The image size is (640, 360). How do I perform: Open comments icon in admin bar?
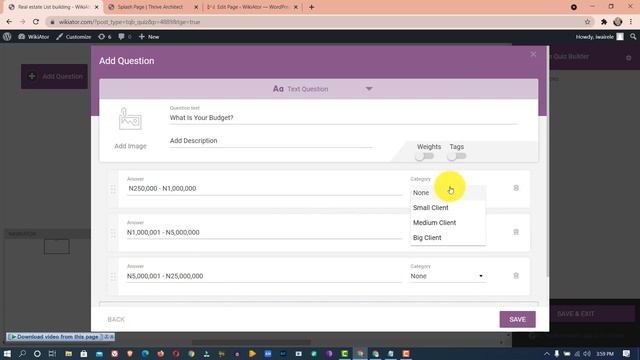pos(124,36)
